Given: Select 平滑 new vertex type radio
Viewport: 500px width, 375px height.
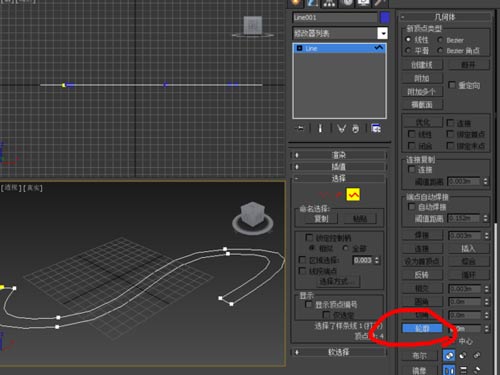Looking at the screenshot, I should click(x=408, y=51).
